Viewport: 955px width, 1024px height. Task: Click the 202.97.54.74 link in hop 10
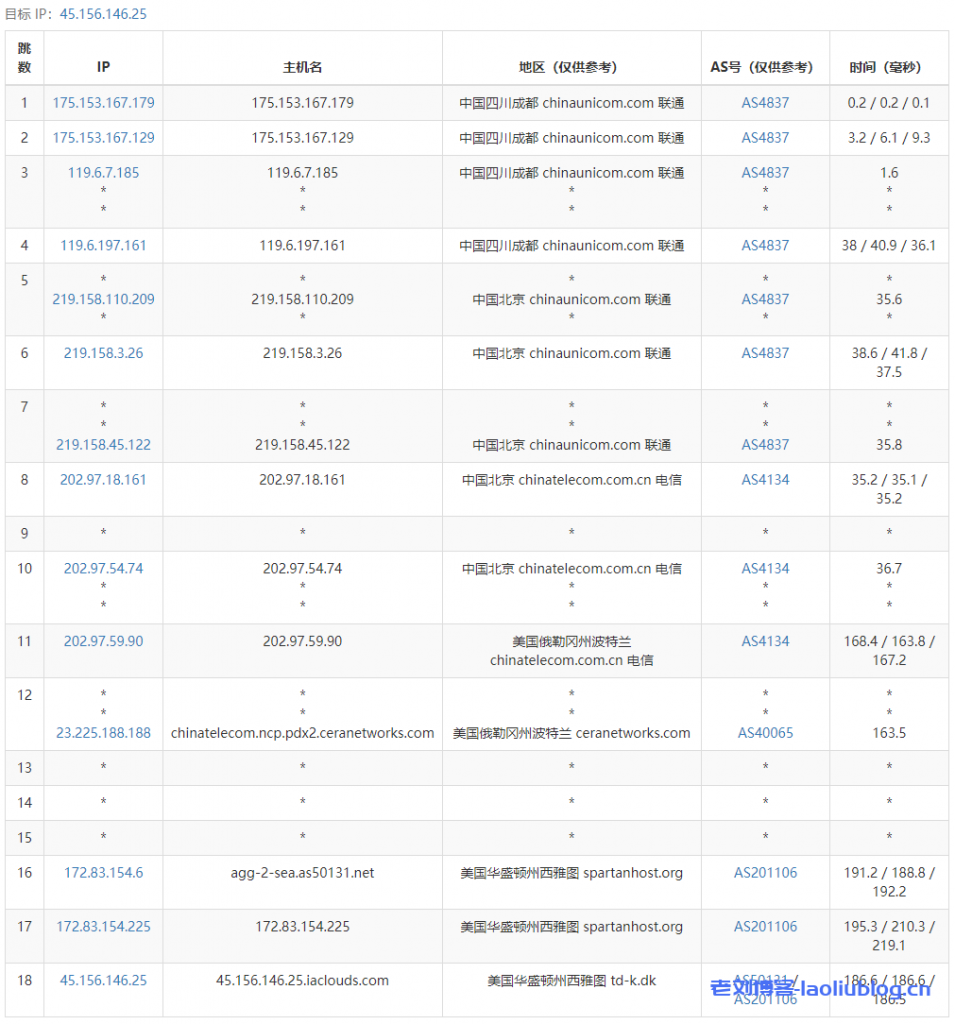click(103, 568)
